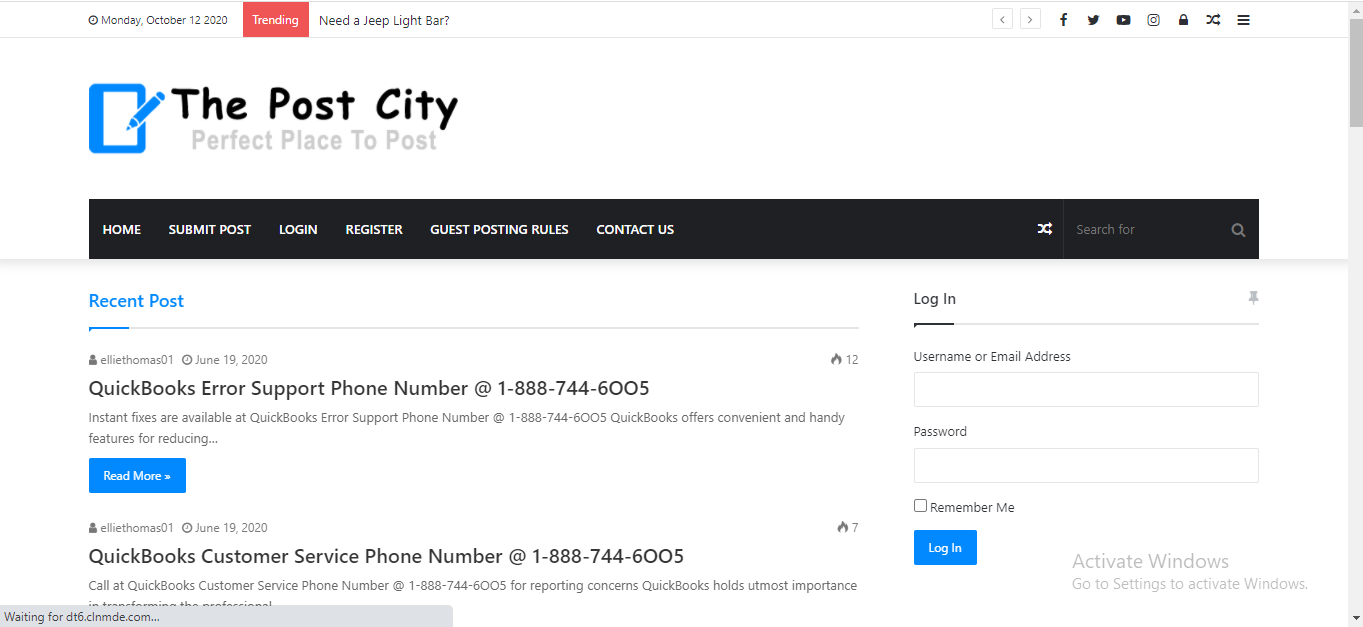This screenshot has width=1363, height=627.
Task: Click The Post City logo
Action: tap(273, 118)
